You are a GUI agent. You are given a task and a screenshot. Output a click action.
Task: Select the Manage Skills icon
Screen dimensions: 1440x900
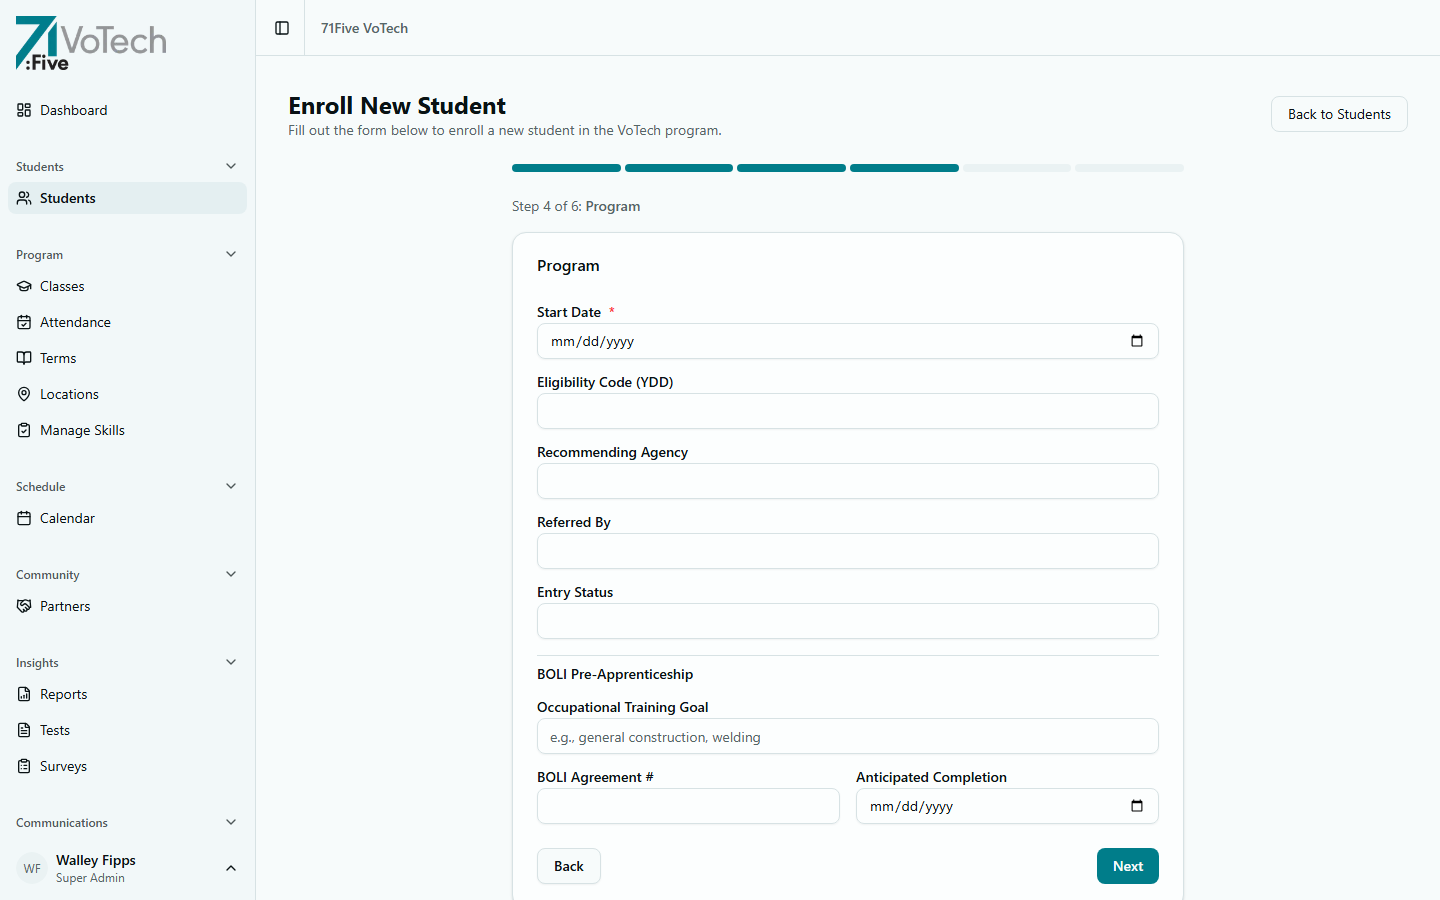tap(24, 430)
